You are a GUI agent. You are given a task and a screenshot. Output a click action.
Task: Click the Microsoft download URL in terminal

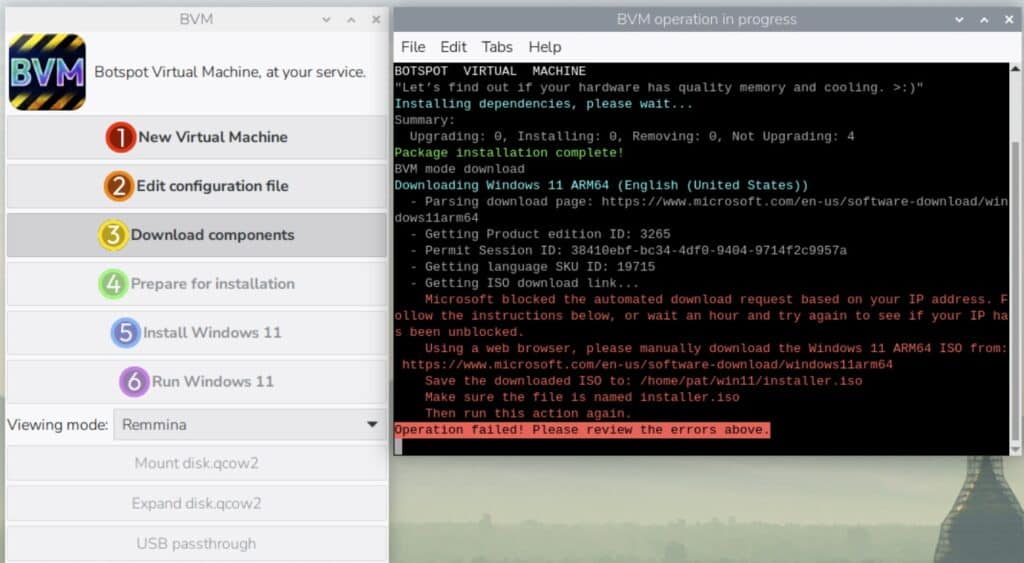click(647, 365)
